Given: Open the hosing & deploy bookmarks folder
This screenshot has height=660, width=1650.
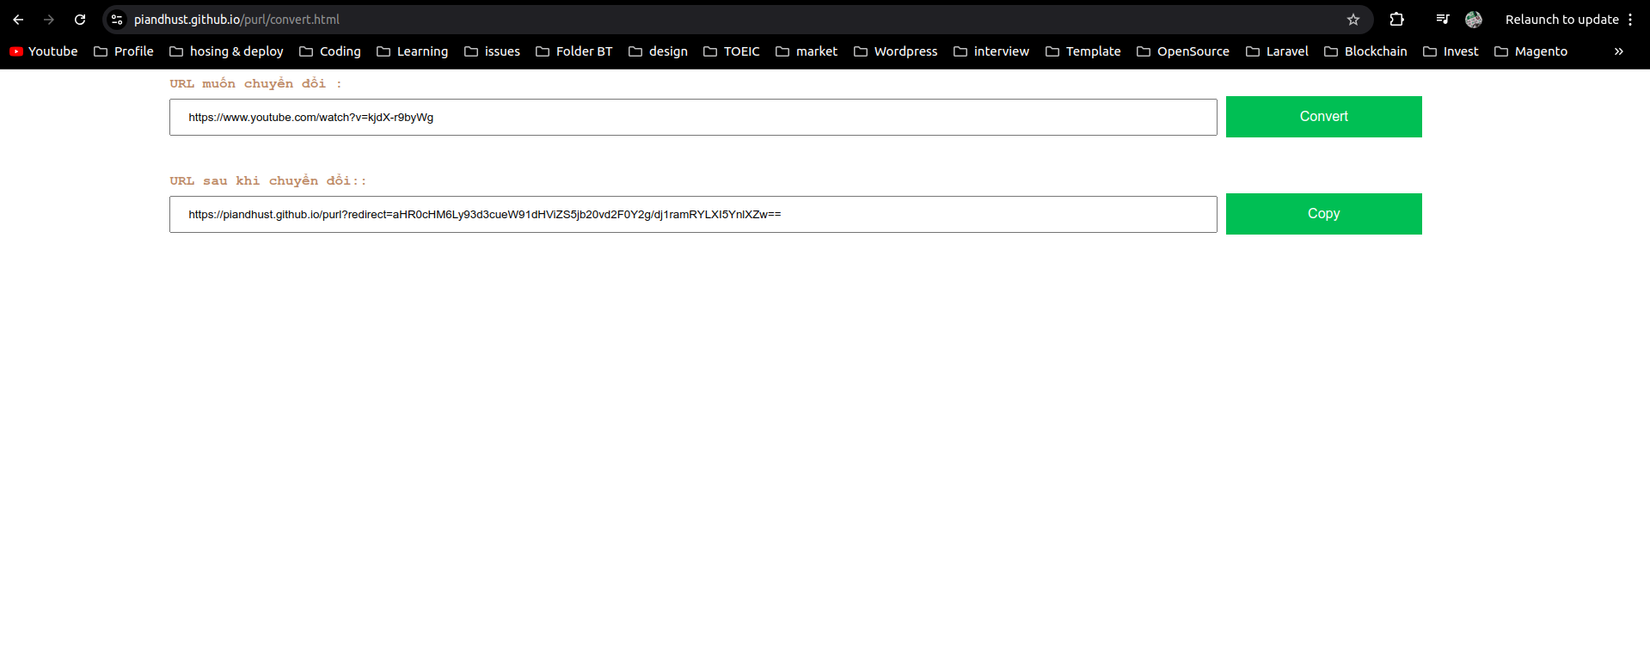Looking at the screenshot, I should [226, 51].
